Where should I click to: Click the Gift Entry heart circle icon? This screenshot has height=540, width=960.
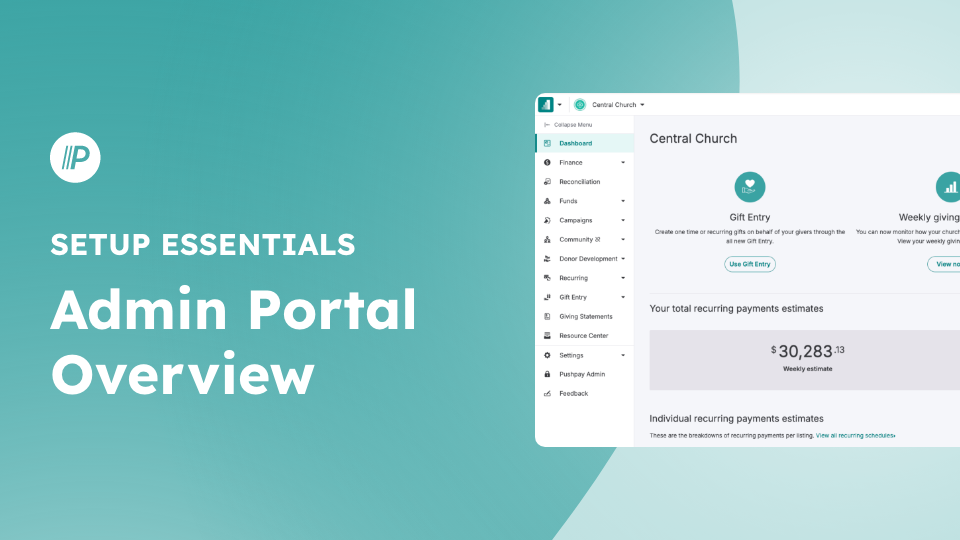750,187
